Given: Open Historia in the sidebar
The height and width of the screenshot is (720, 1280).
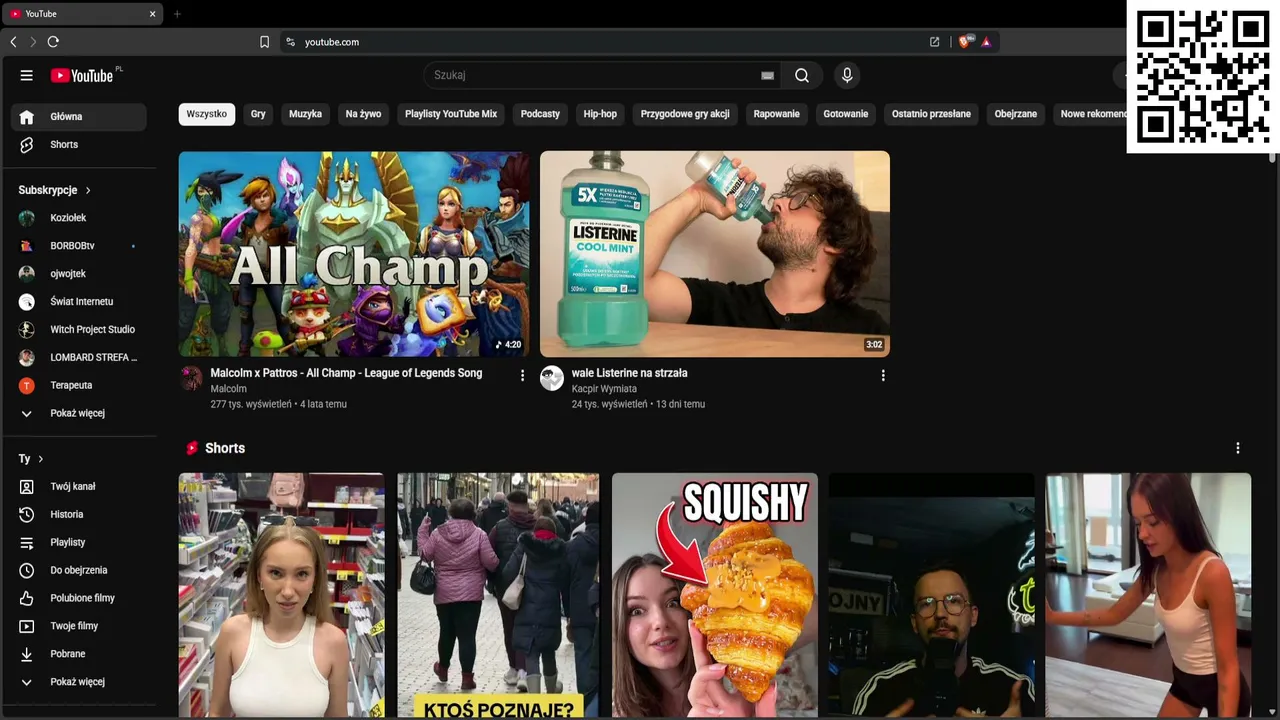Looking at the screenshot, I should pyautogui.click(x=79, y=514).
